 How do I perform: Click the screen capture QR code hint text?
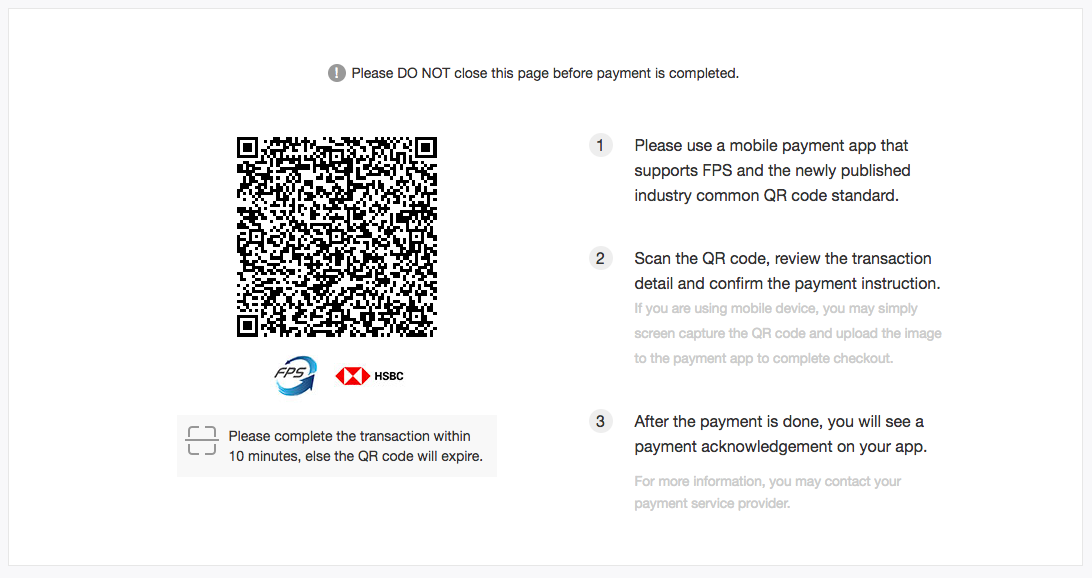[x=788, y=334]
